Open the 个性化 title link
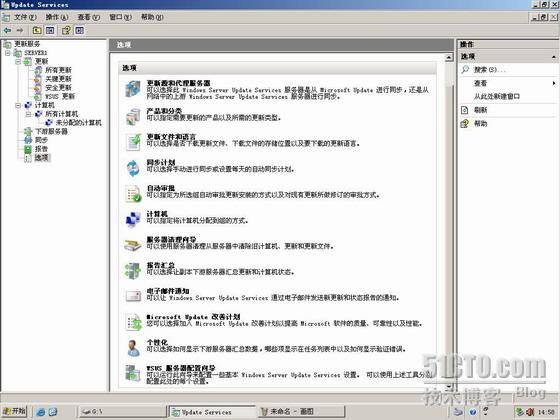Viewport: 560px width, 420px height. point(157,342)
